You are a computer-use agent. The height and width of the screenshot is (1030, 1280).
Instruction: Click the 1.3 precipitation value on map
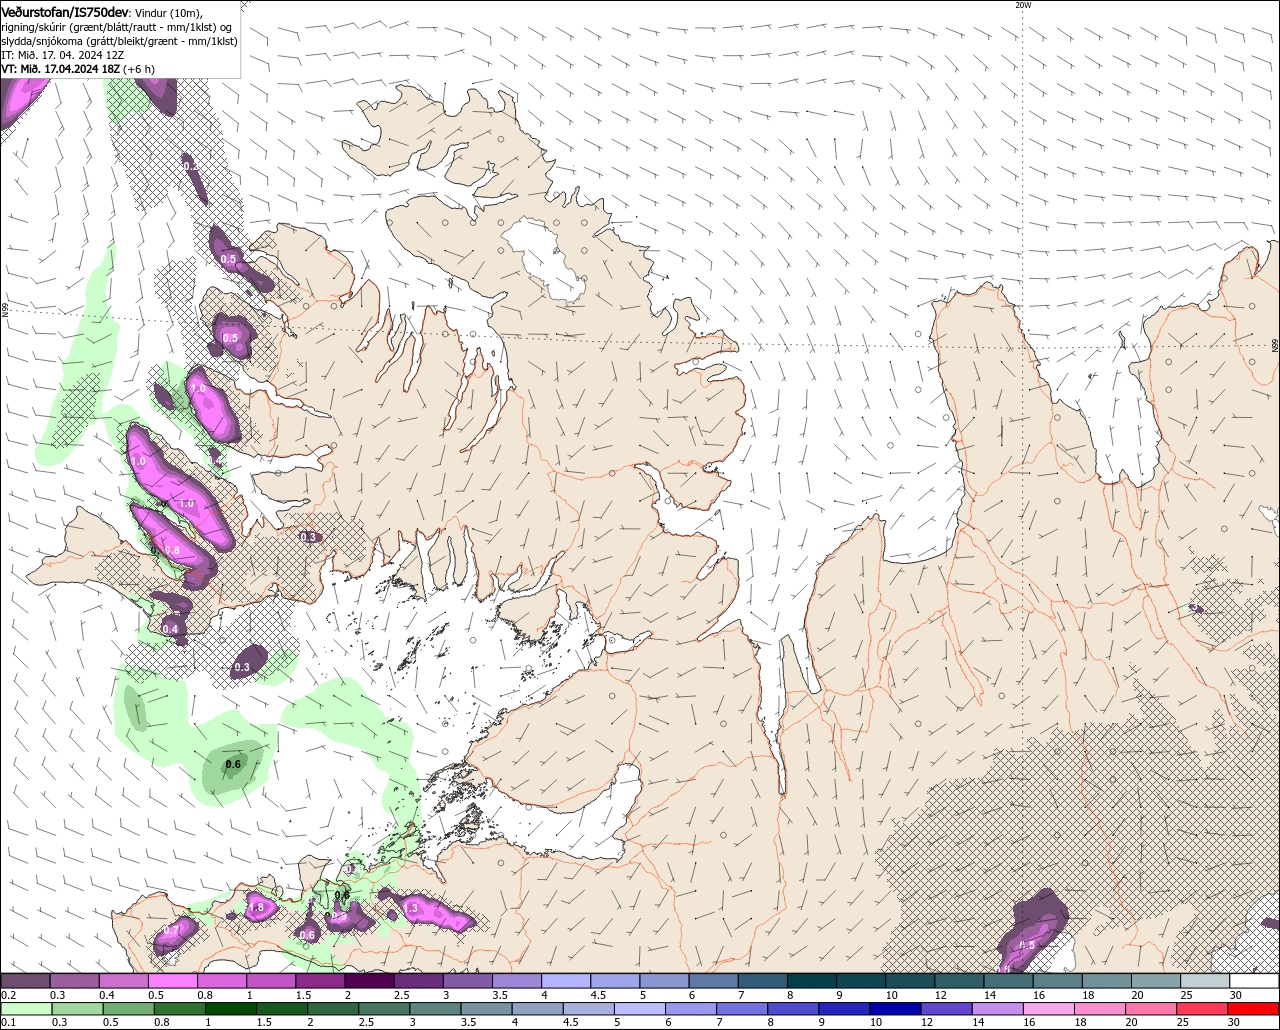tap(412, 908)
